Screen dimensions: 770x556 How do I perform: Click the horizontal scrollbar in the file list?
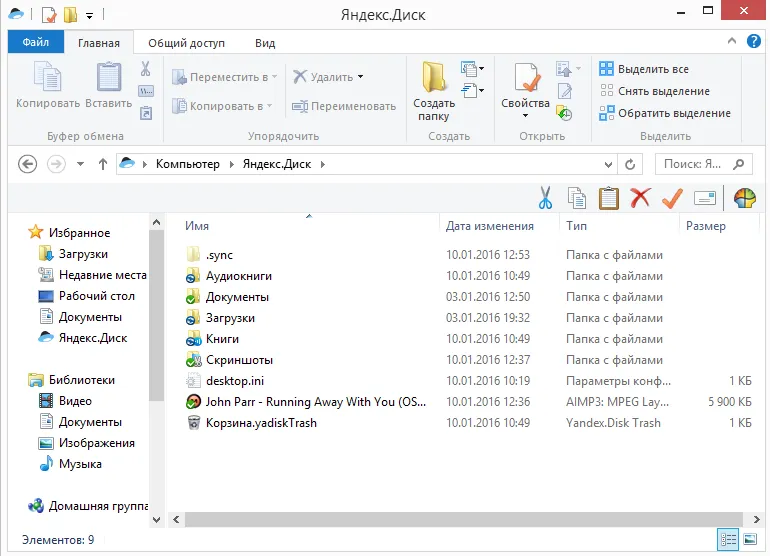click(x=464, y=519)
